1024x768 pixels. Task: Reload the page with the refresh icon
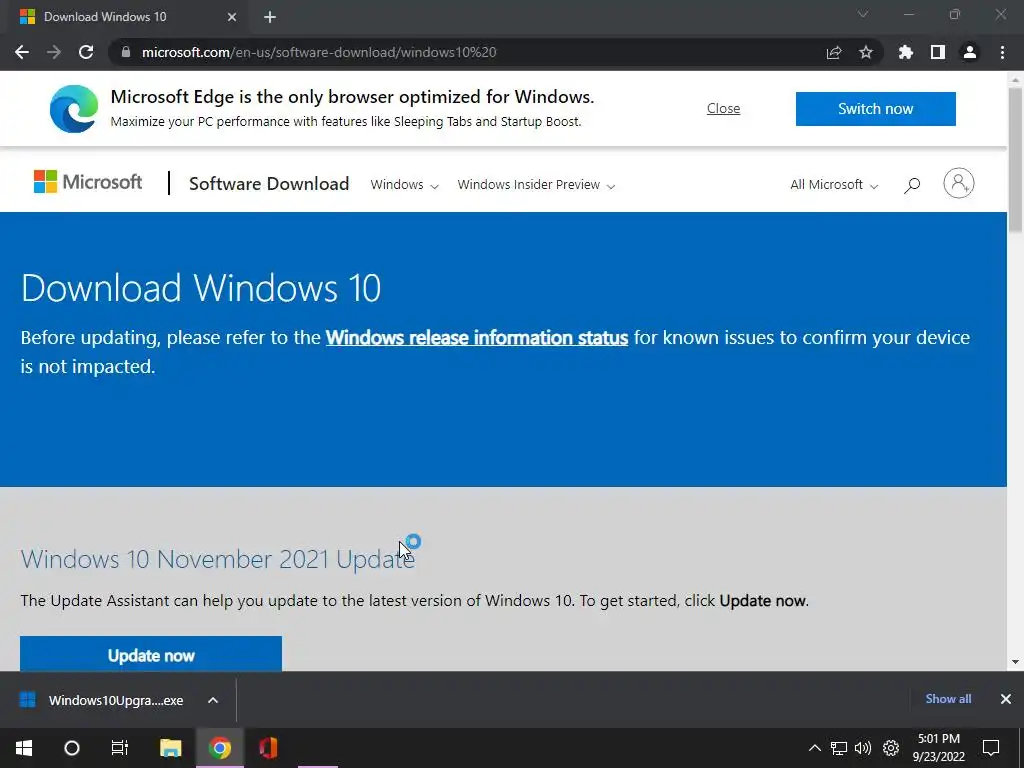click(x=86, y=52)
